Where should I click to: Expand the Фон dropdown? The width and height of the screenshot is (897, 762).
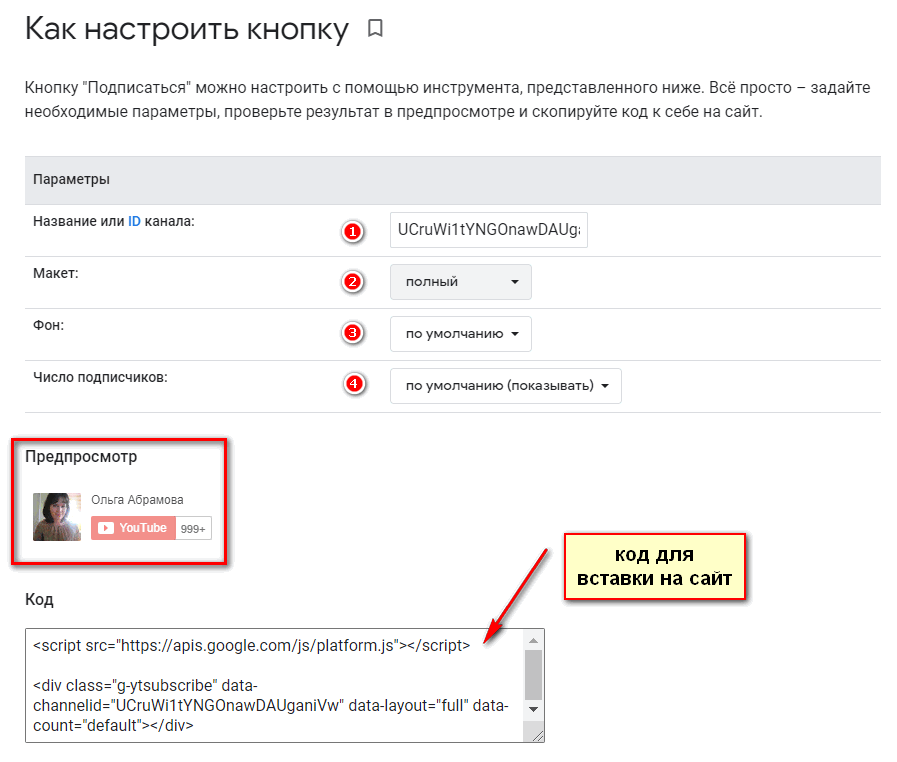pyautogui.click(x=460, y=334)
